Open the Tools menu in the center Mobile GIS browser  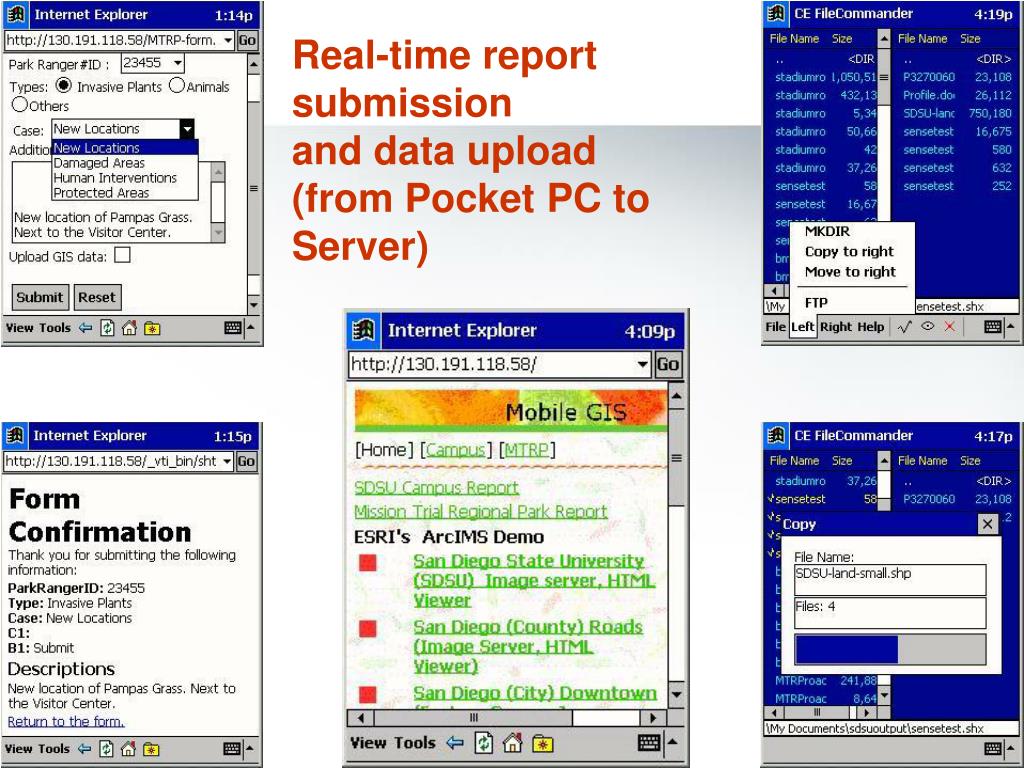click(x=415, y=743)
